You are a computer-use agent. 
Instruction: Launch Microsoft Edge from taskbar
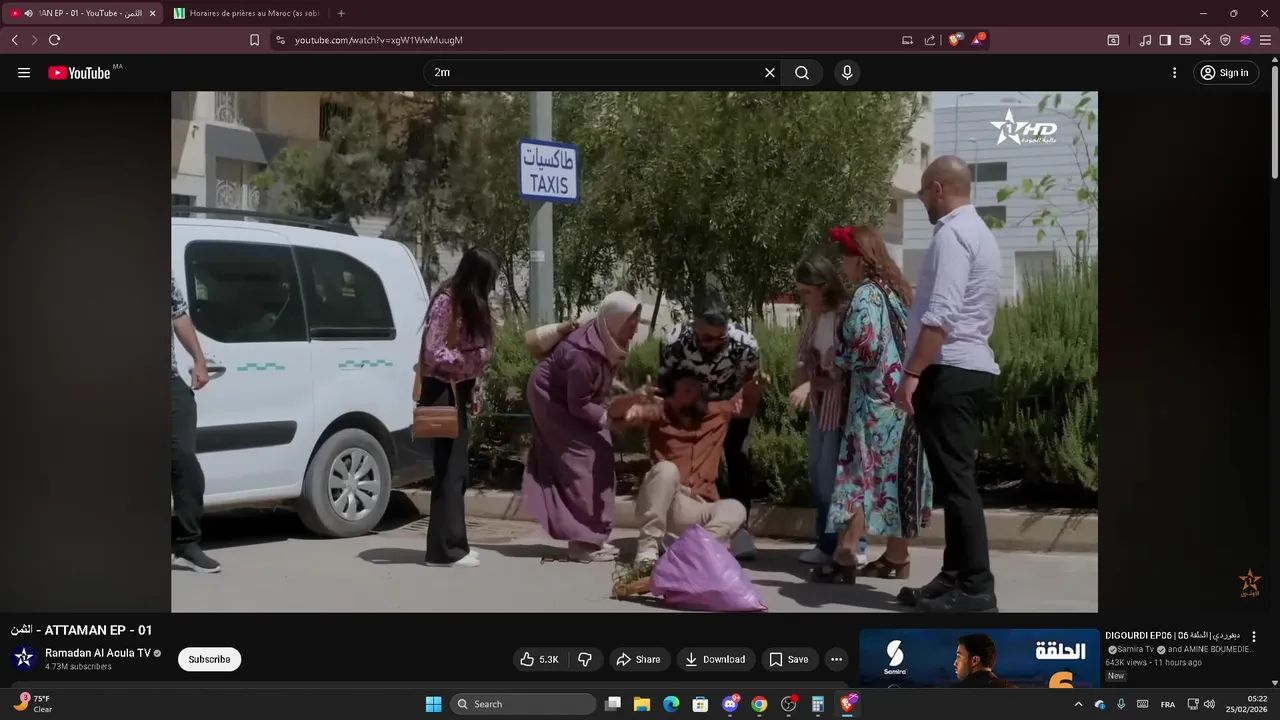(x=671, y=704)
